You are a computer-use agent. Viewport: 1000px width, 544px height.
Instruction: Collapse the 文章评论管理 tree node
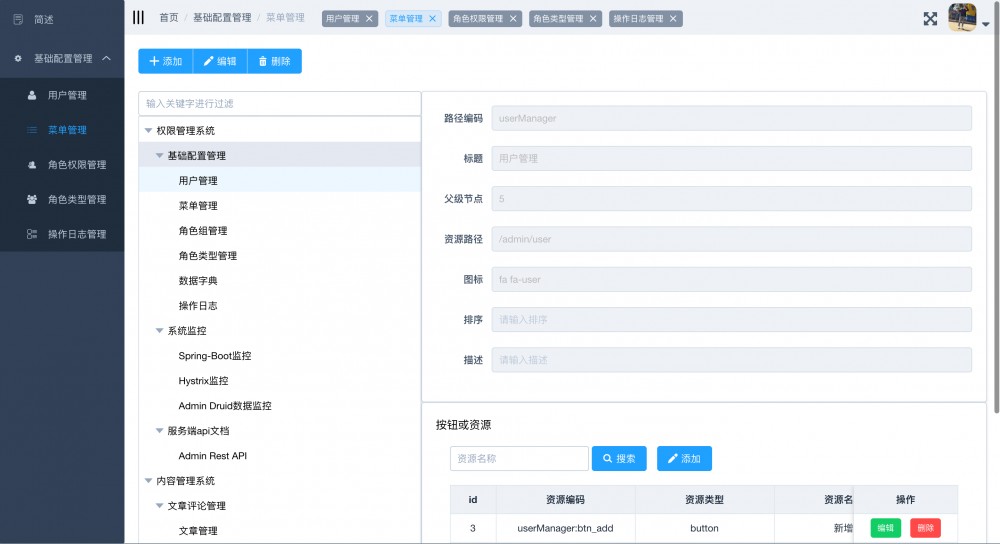159,506
